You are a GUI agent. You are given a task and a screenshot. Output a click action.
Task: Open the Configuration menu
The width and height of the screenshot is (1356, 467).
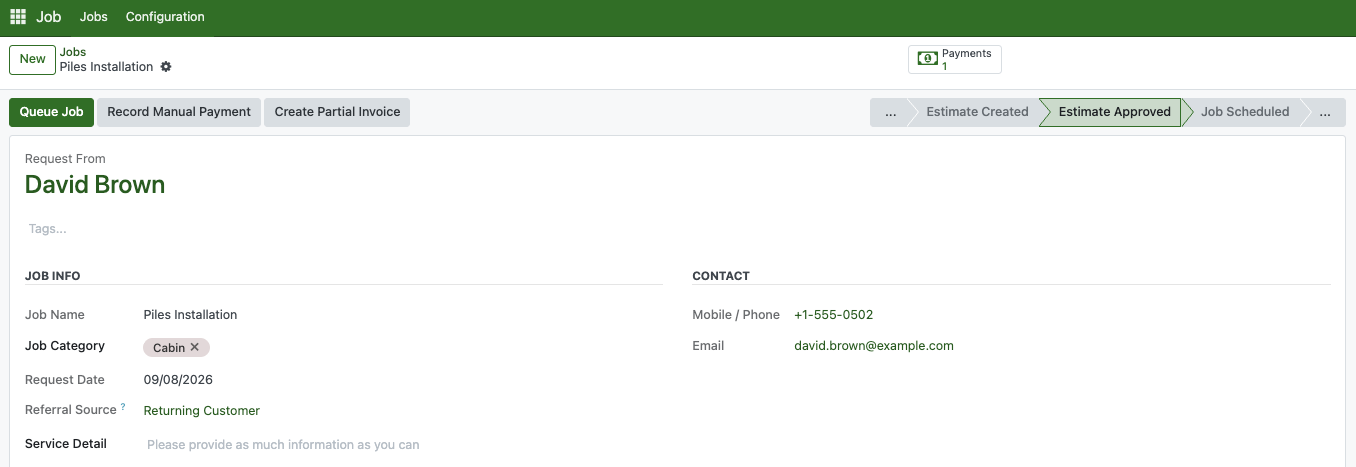tap(165, 17)
